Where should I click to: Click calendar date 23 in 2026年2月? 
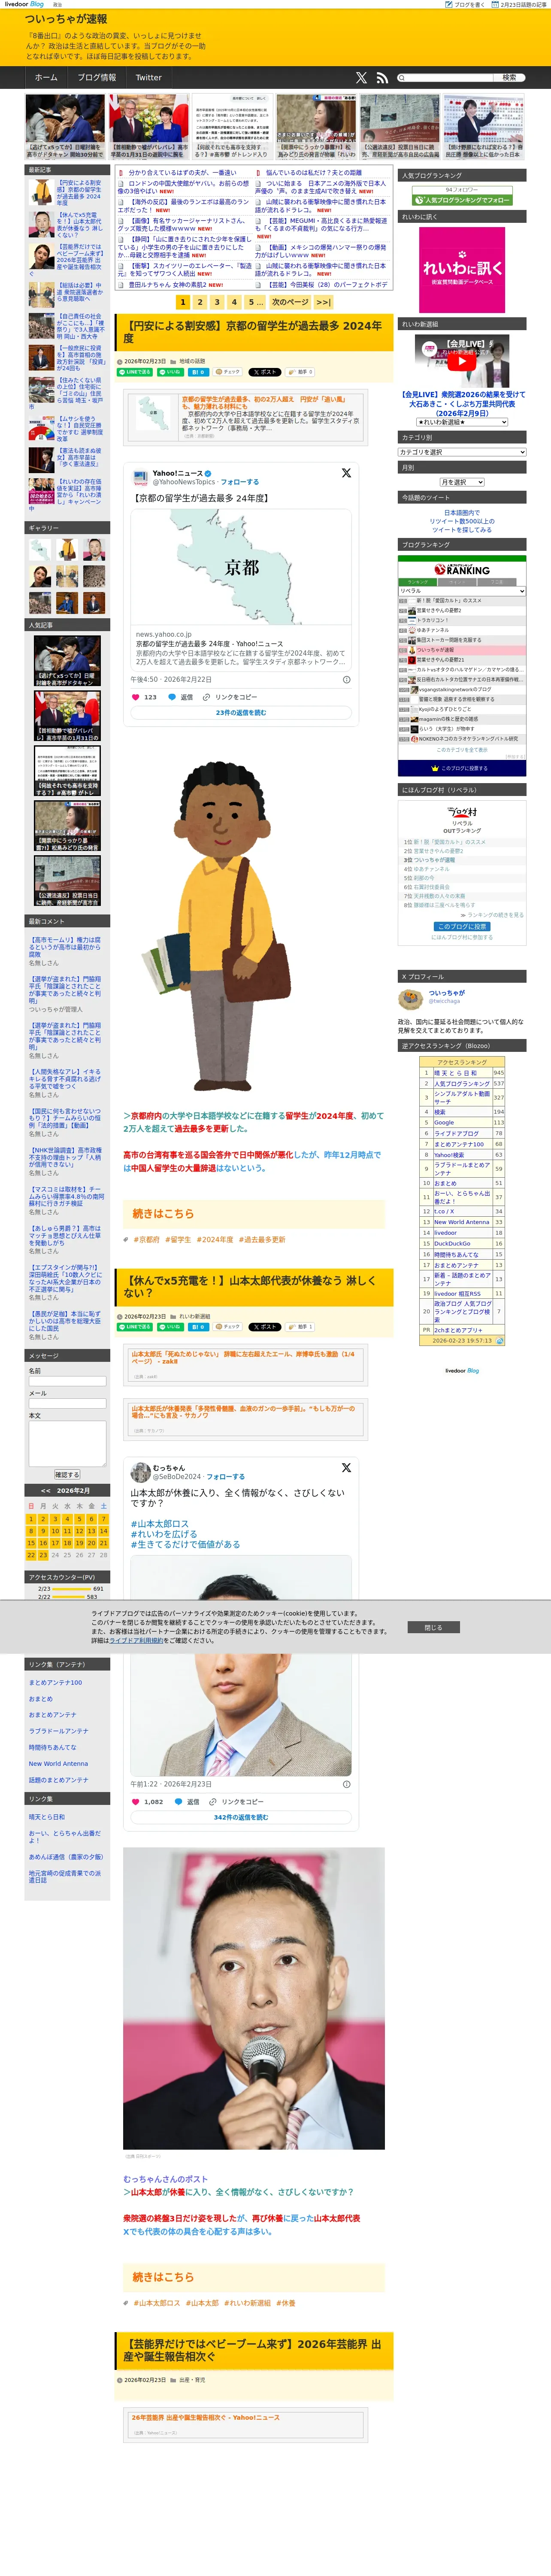[42, 1555]
